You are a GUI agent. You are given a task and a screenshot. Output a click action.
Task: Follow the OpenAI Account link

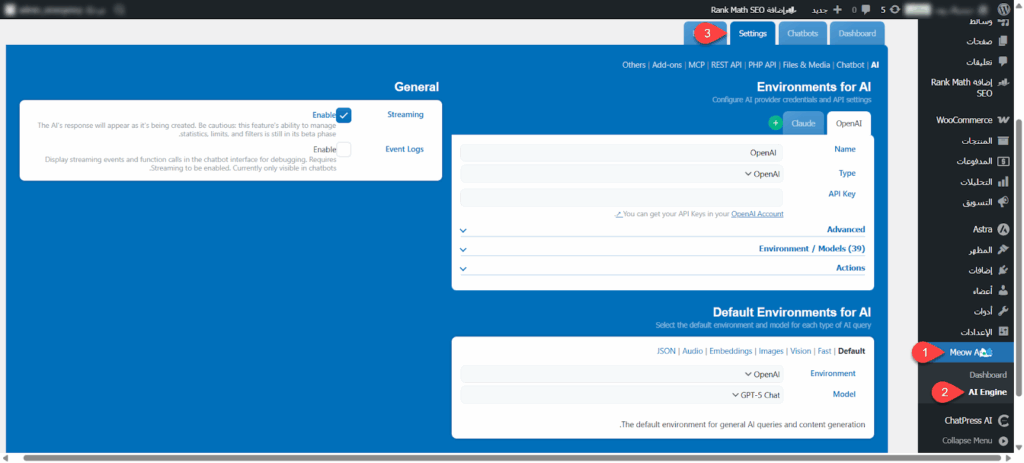click(757, 214)
